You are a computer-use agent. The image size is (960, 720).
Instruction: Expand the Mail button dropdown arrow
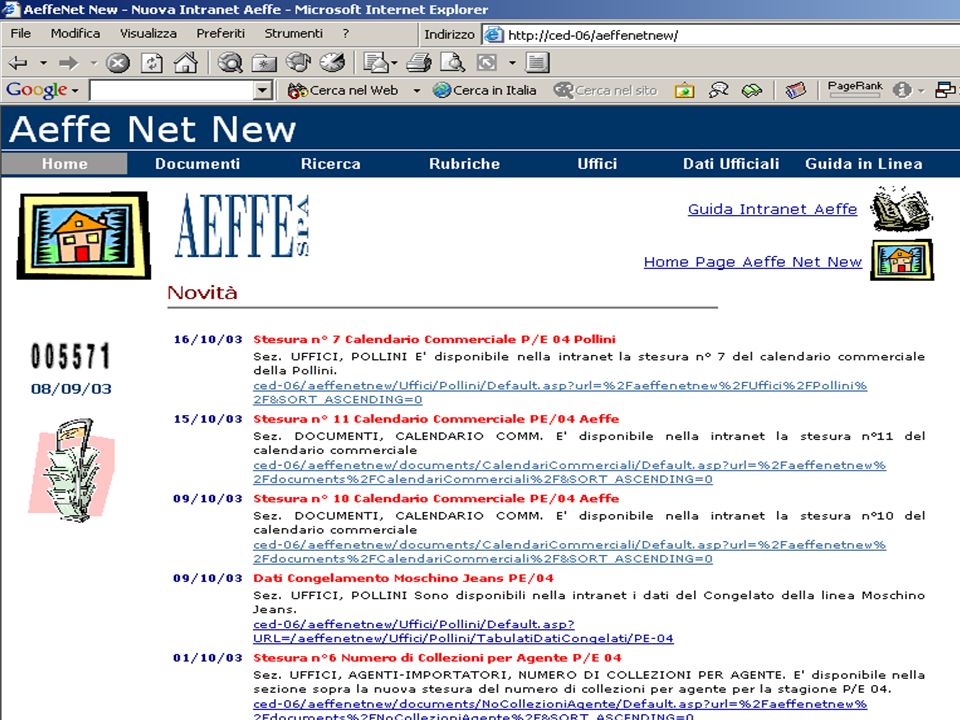pos(394,62)
